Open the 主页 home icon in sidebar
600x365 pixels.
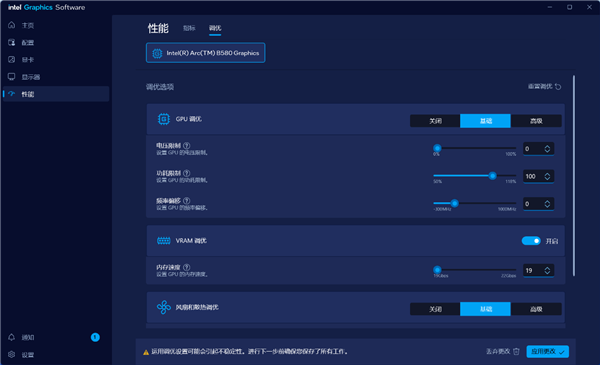coord(11,25)
